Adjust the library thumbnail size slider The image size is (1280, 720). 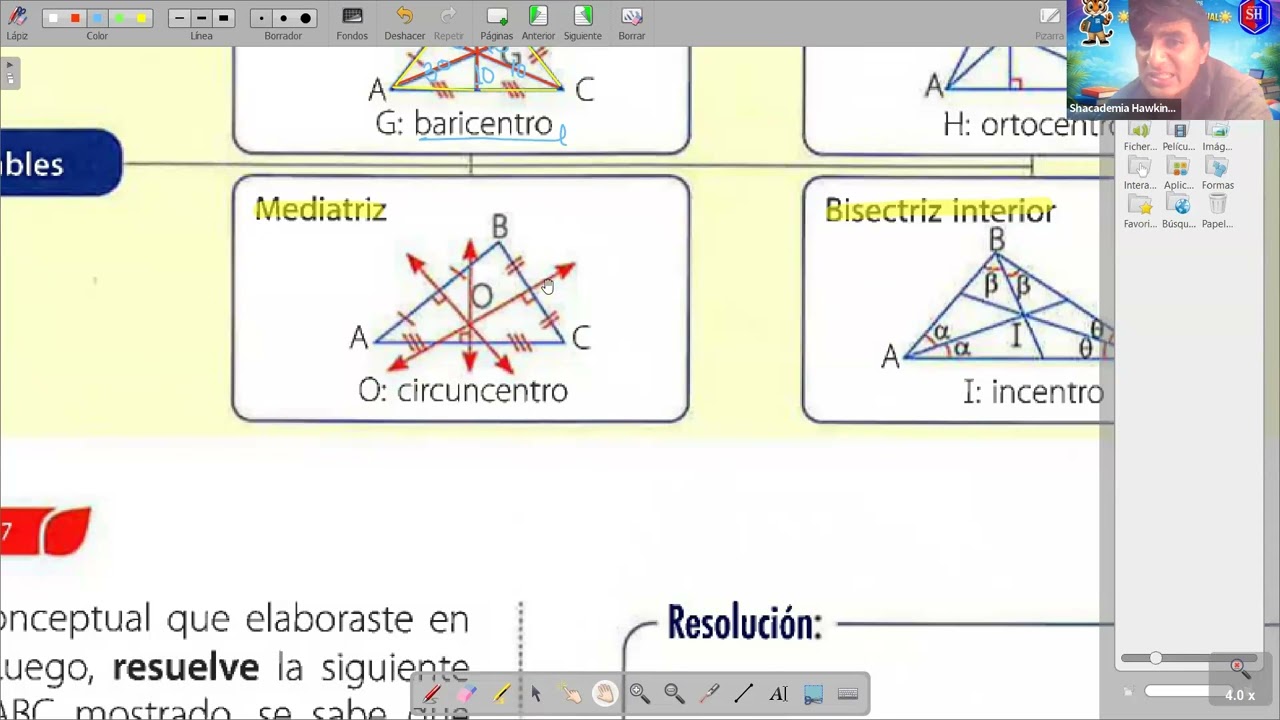coord(1155,658)
